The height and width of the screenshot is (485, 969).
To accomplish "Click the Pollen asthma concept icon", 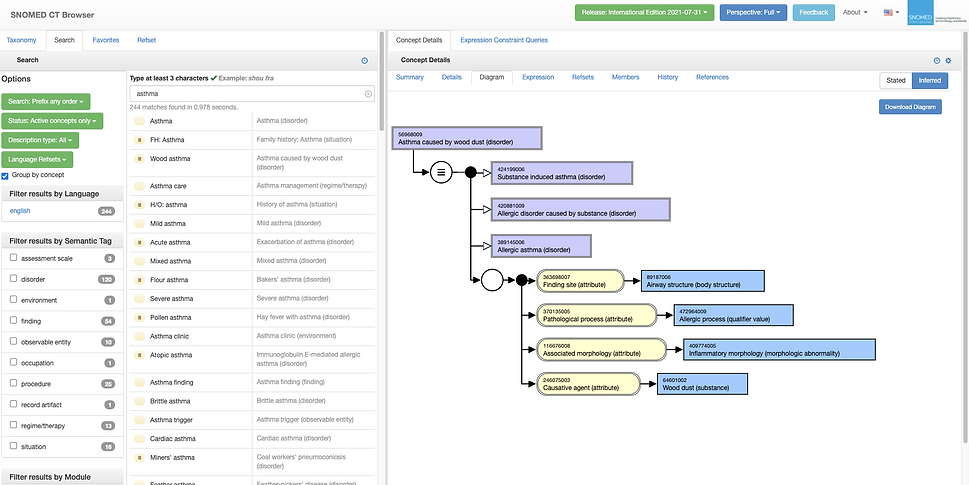I will coord(140,318).
